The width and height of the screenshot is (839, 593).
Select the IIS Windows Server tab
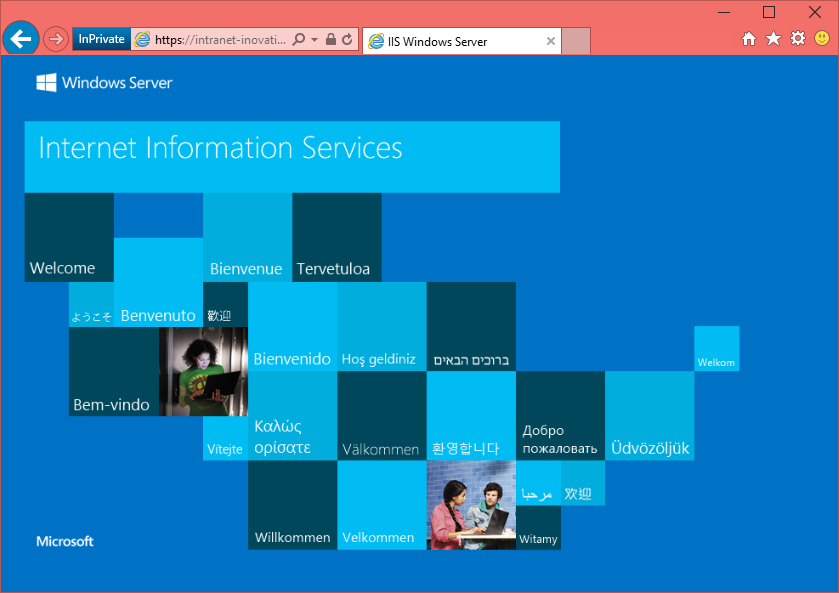pos(450,42)
